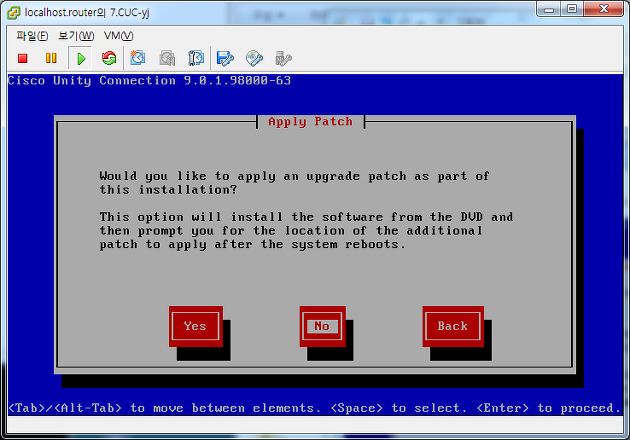
Task: Open the VM(V) menu
Action: pos(119,36)
